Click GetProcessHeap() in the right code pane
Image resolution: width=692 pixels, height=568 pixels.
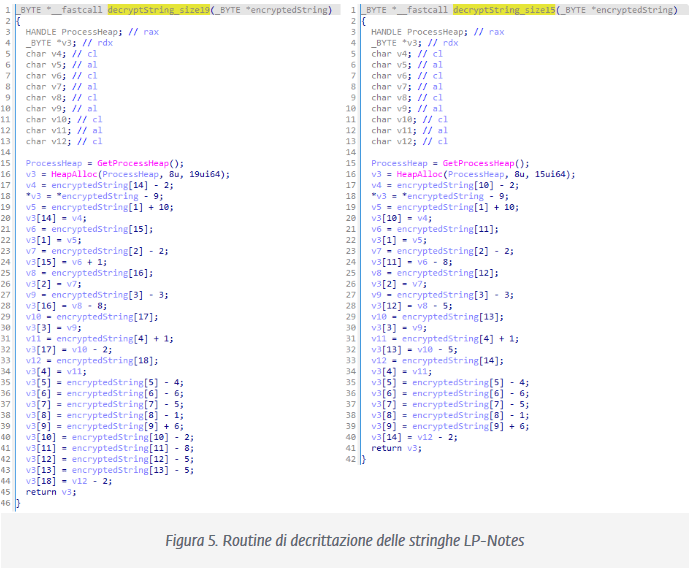click(x=482, y=162)
